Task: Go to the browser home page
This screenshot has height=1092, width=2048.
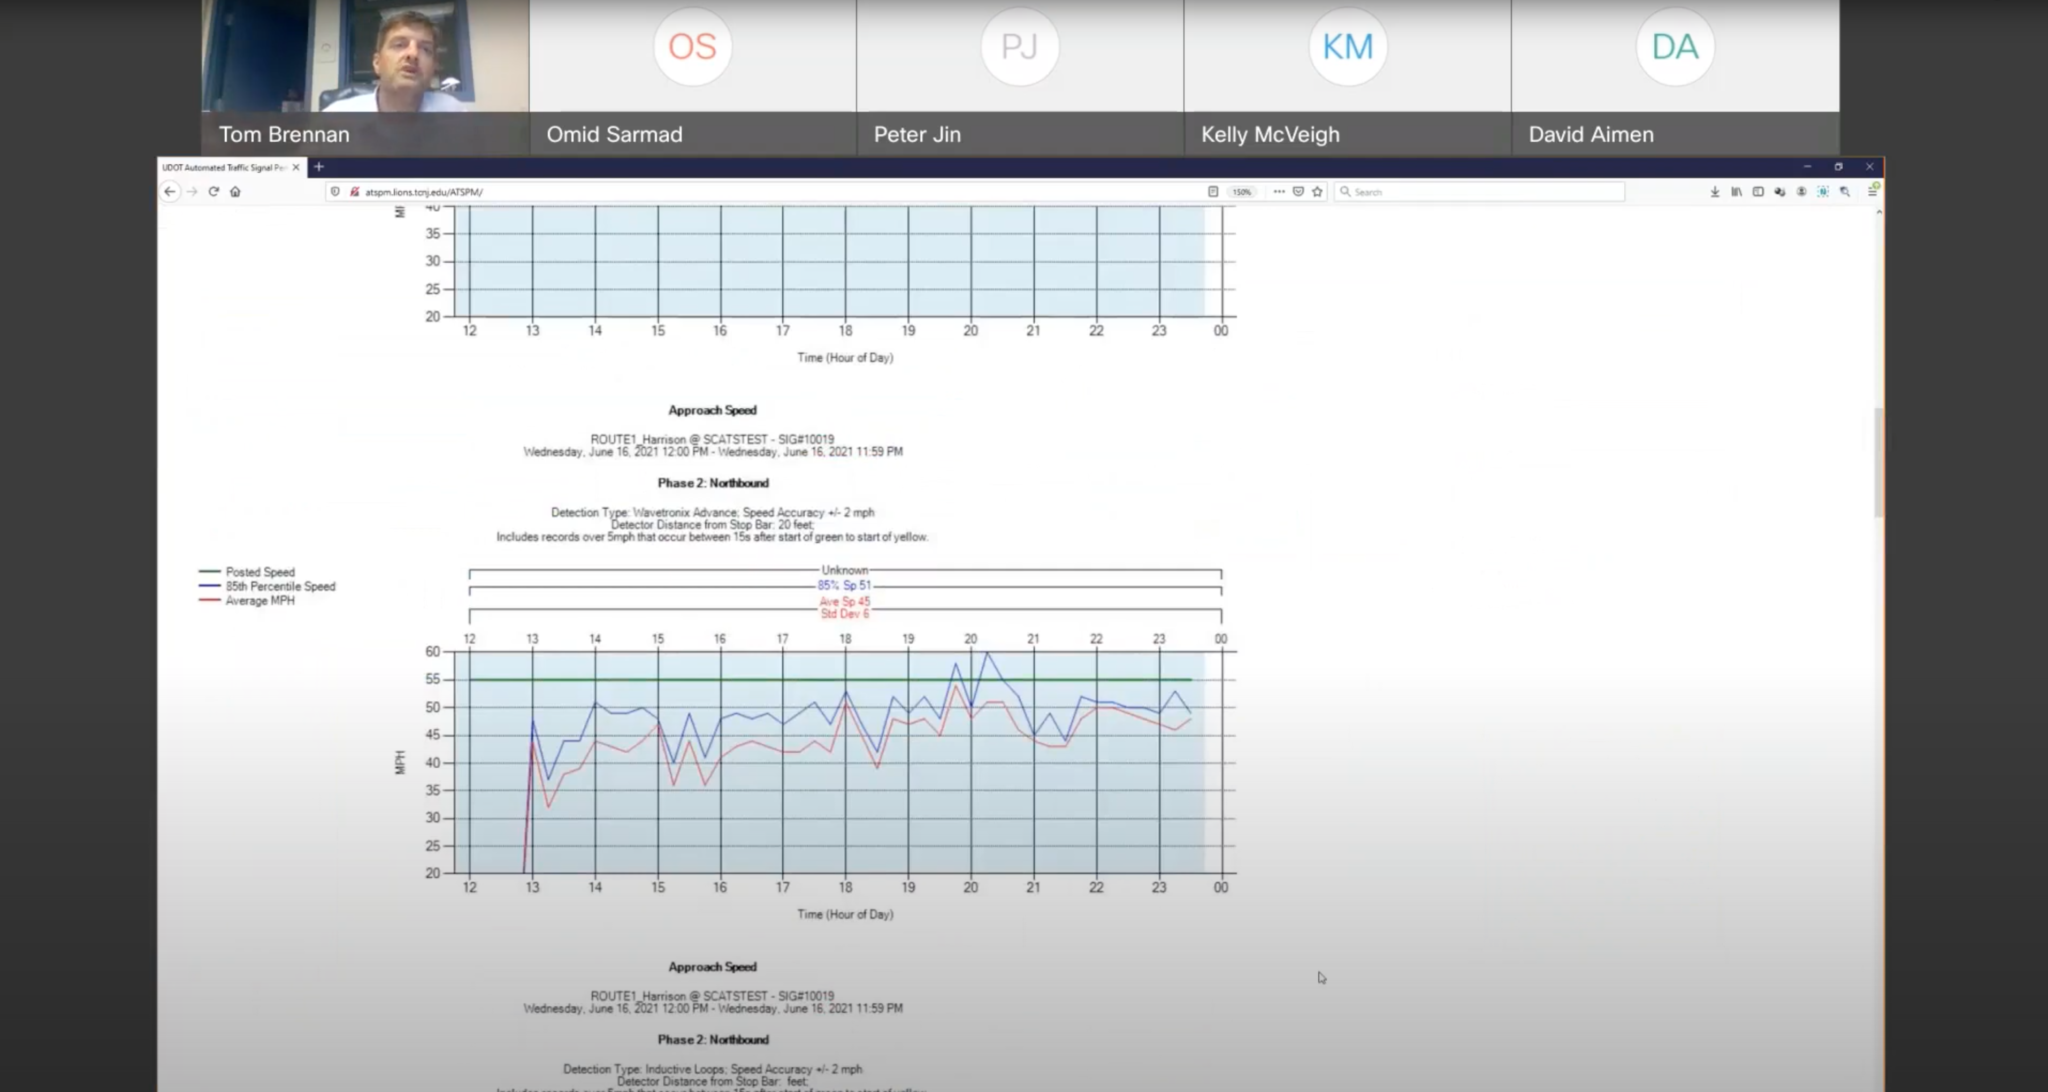Action: pyautogui.click(x=235, y=192)
